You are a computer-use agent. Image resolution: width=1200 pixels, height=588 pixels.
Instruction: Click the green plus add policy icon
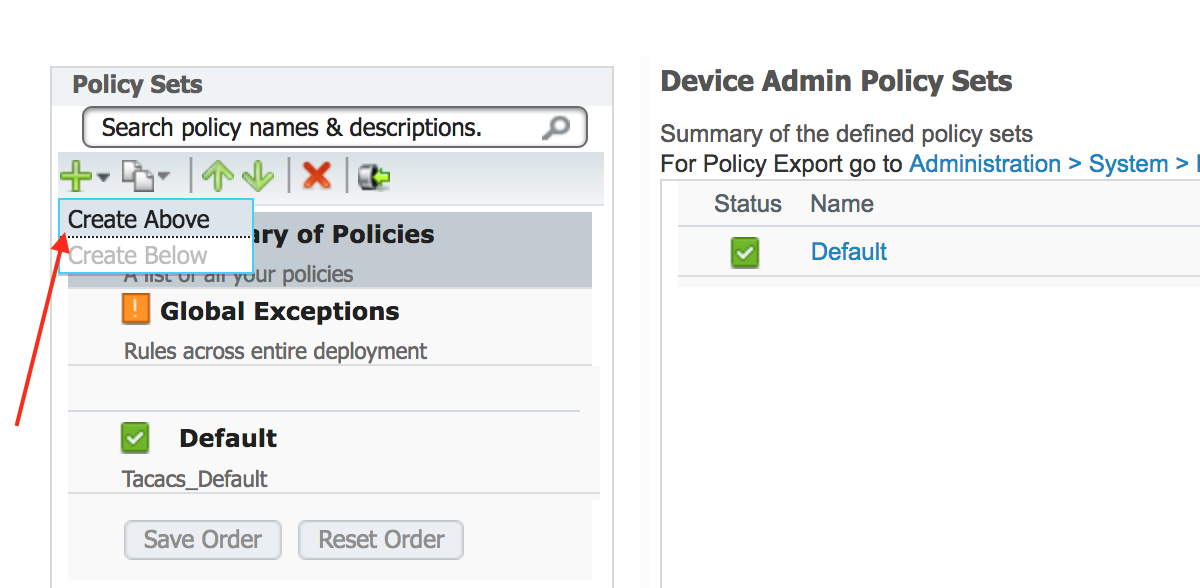(x=76, y=177)
